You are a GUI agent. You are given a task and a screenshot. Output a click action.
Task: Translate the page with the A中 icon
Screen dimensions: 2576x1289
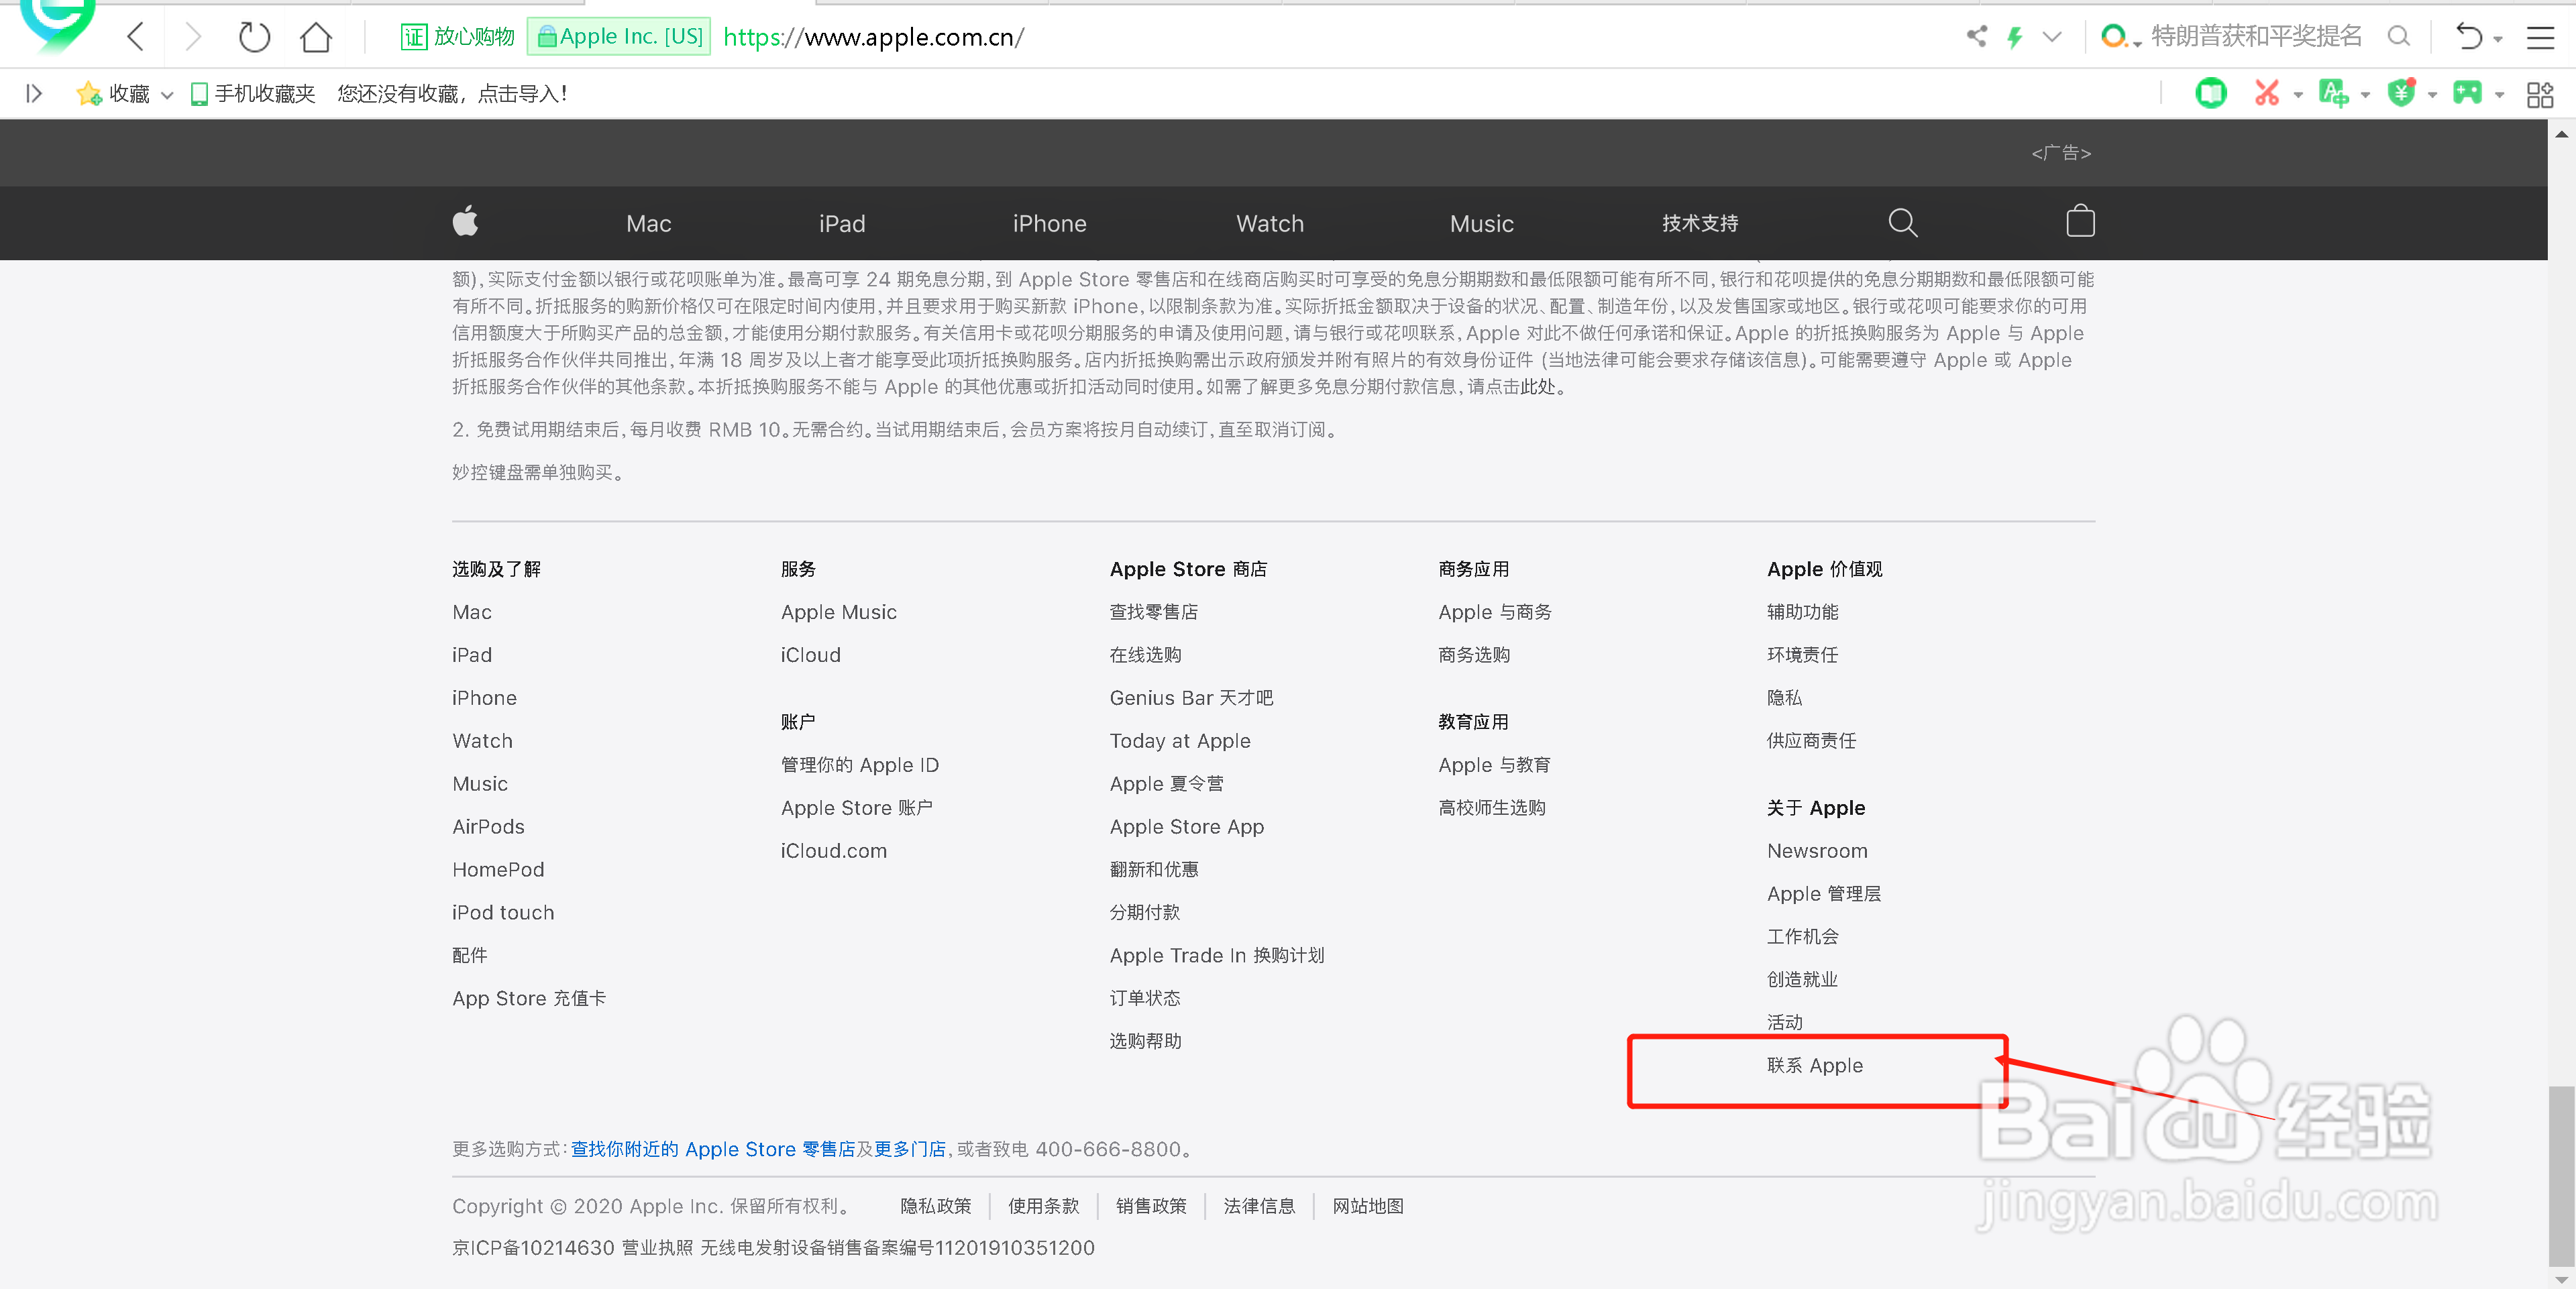[2335, 93]
